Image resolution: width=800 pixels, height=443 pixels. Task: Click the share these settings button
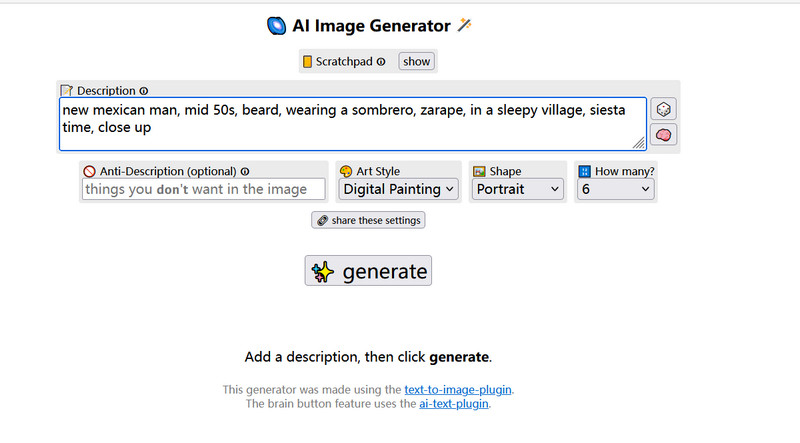368,220
